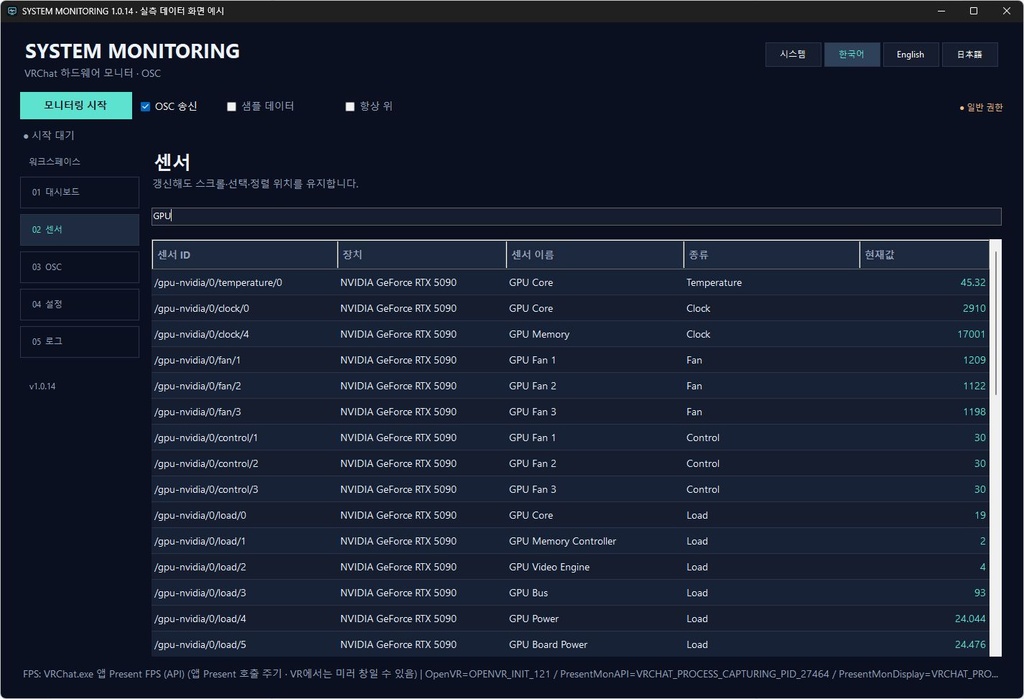Click the current value 45.32
The width and height of the screenshot is (1024, 699).
(x=972, y=283)
